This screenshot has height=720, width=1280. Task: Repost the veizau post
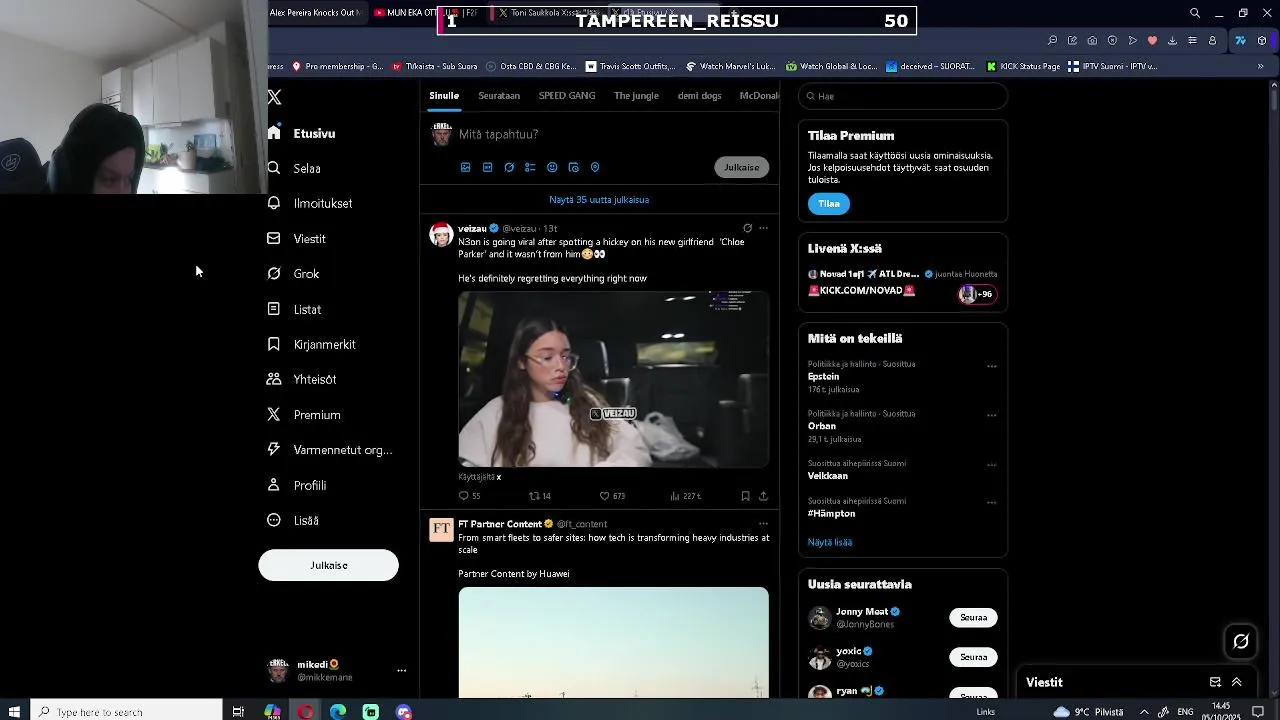point(540,496)
